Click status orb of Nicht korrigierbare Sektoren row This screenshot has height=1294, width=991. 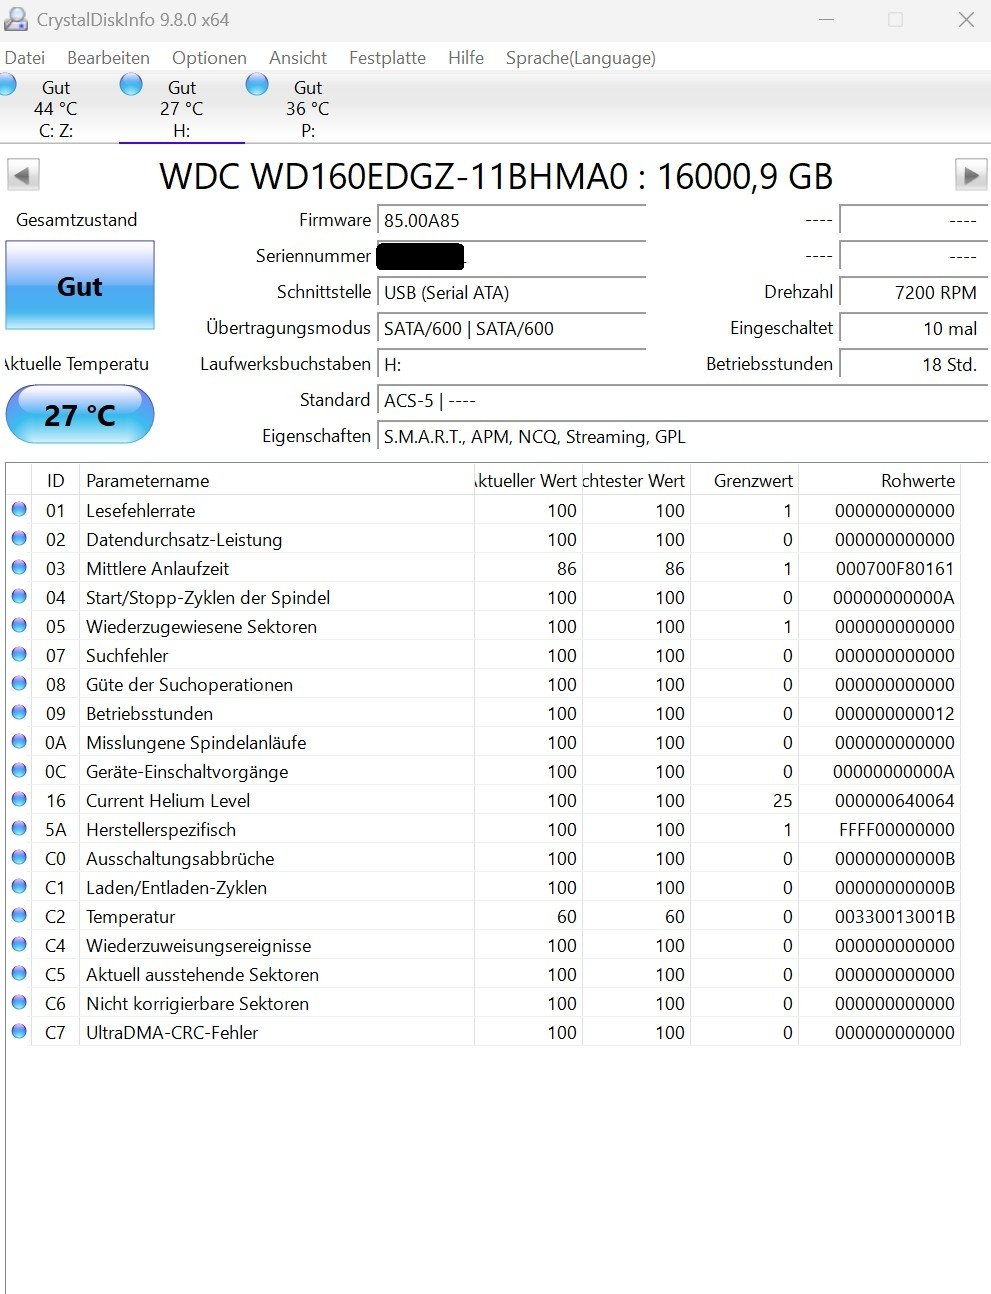pos(19,1002)
